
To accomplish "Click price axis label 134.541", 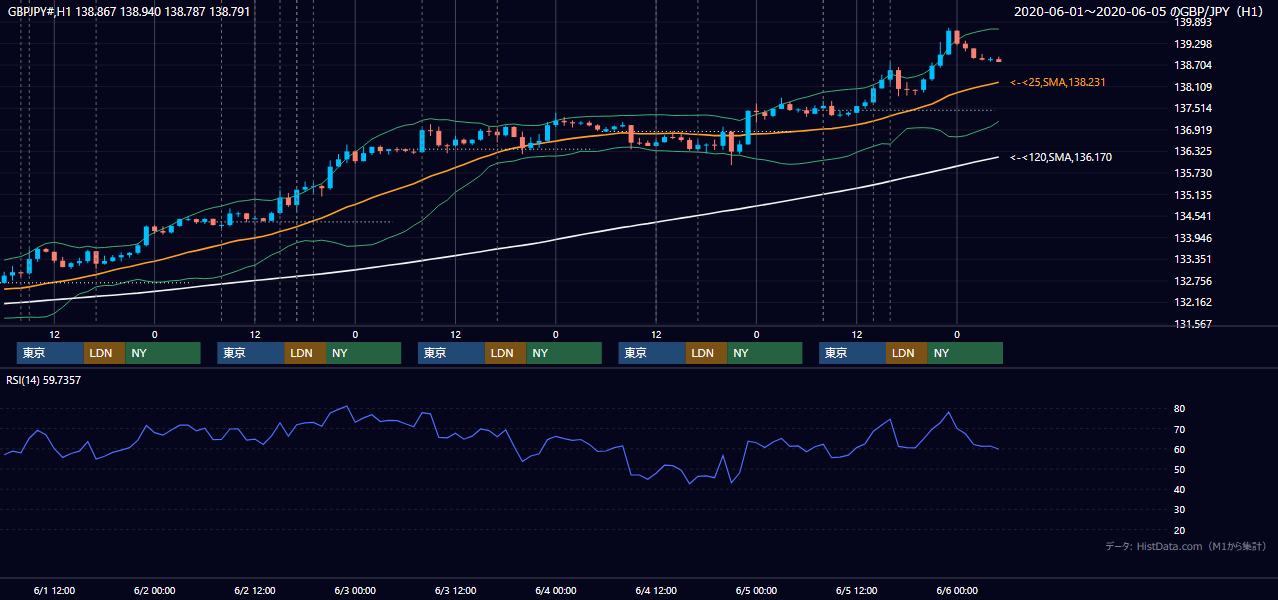I will (x=1193, y=216).
